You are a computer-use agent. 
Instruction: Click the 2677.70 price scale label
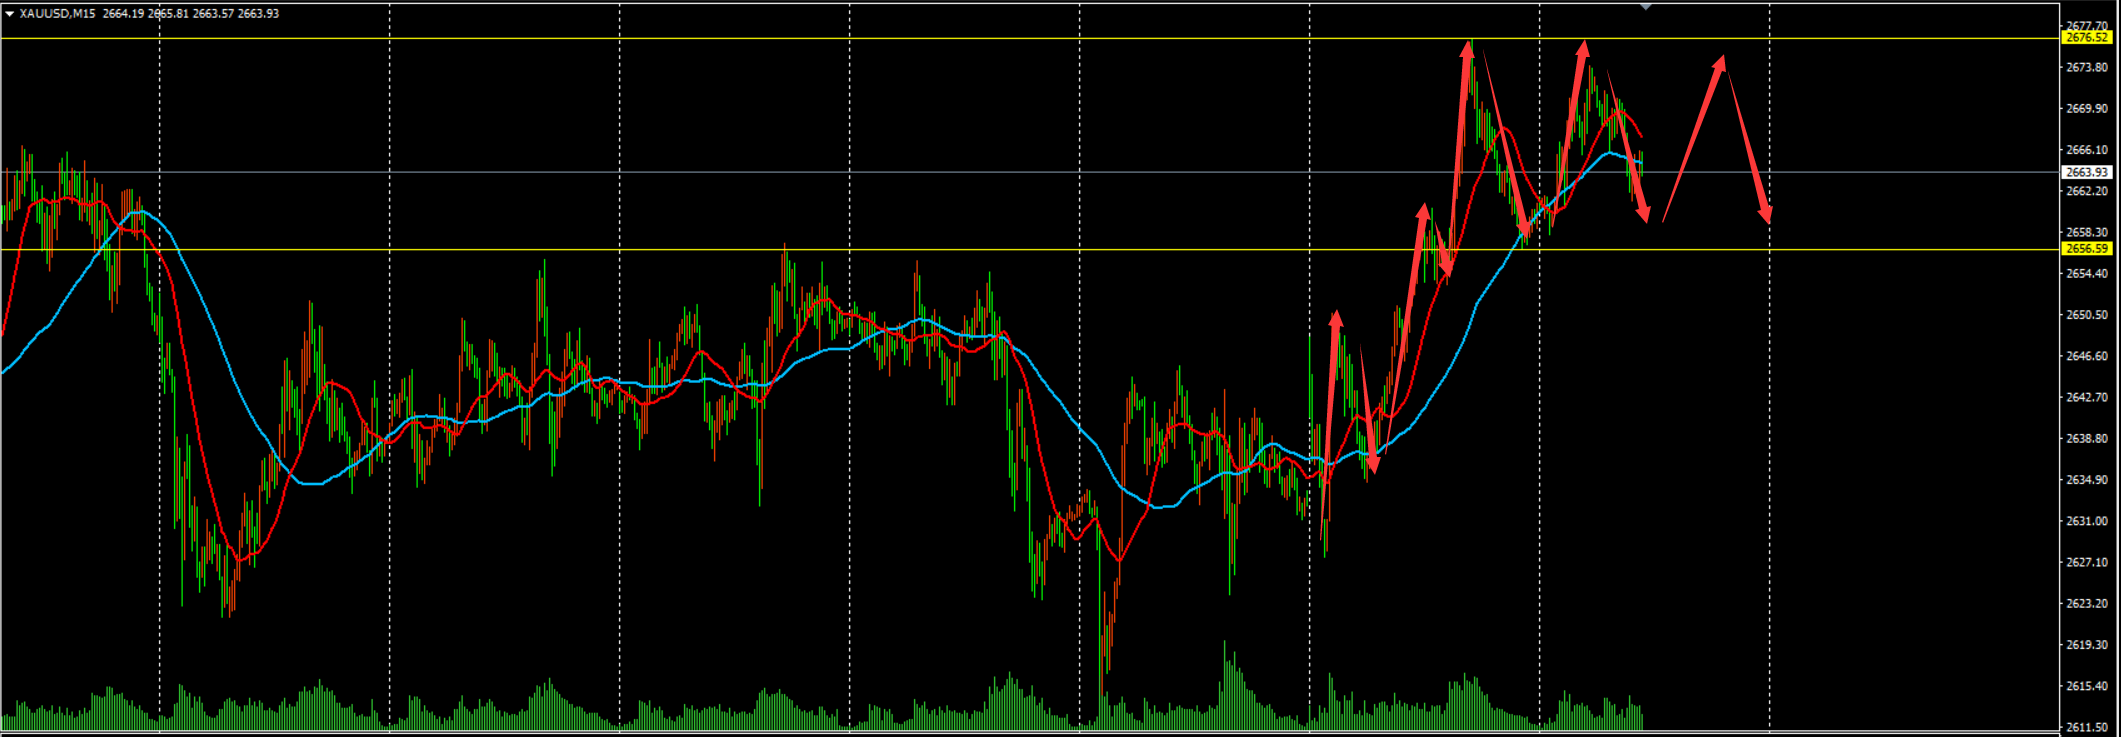[x=2087, y=26]
